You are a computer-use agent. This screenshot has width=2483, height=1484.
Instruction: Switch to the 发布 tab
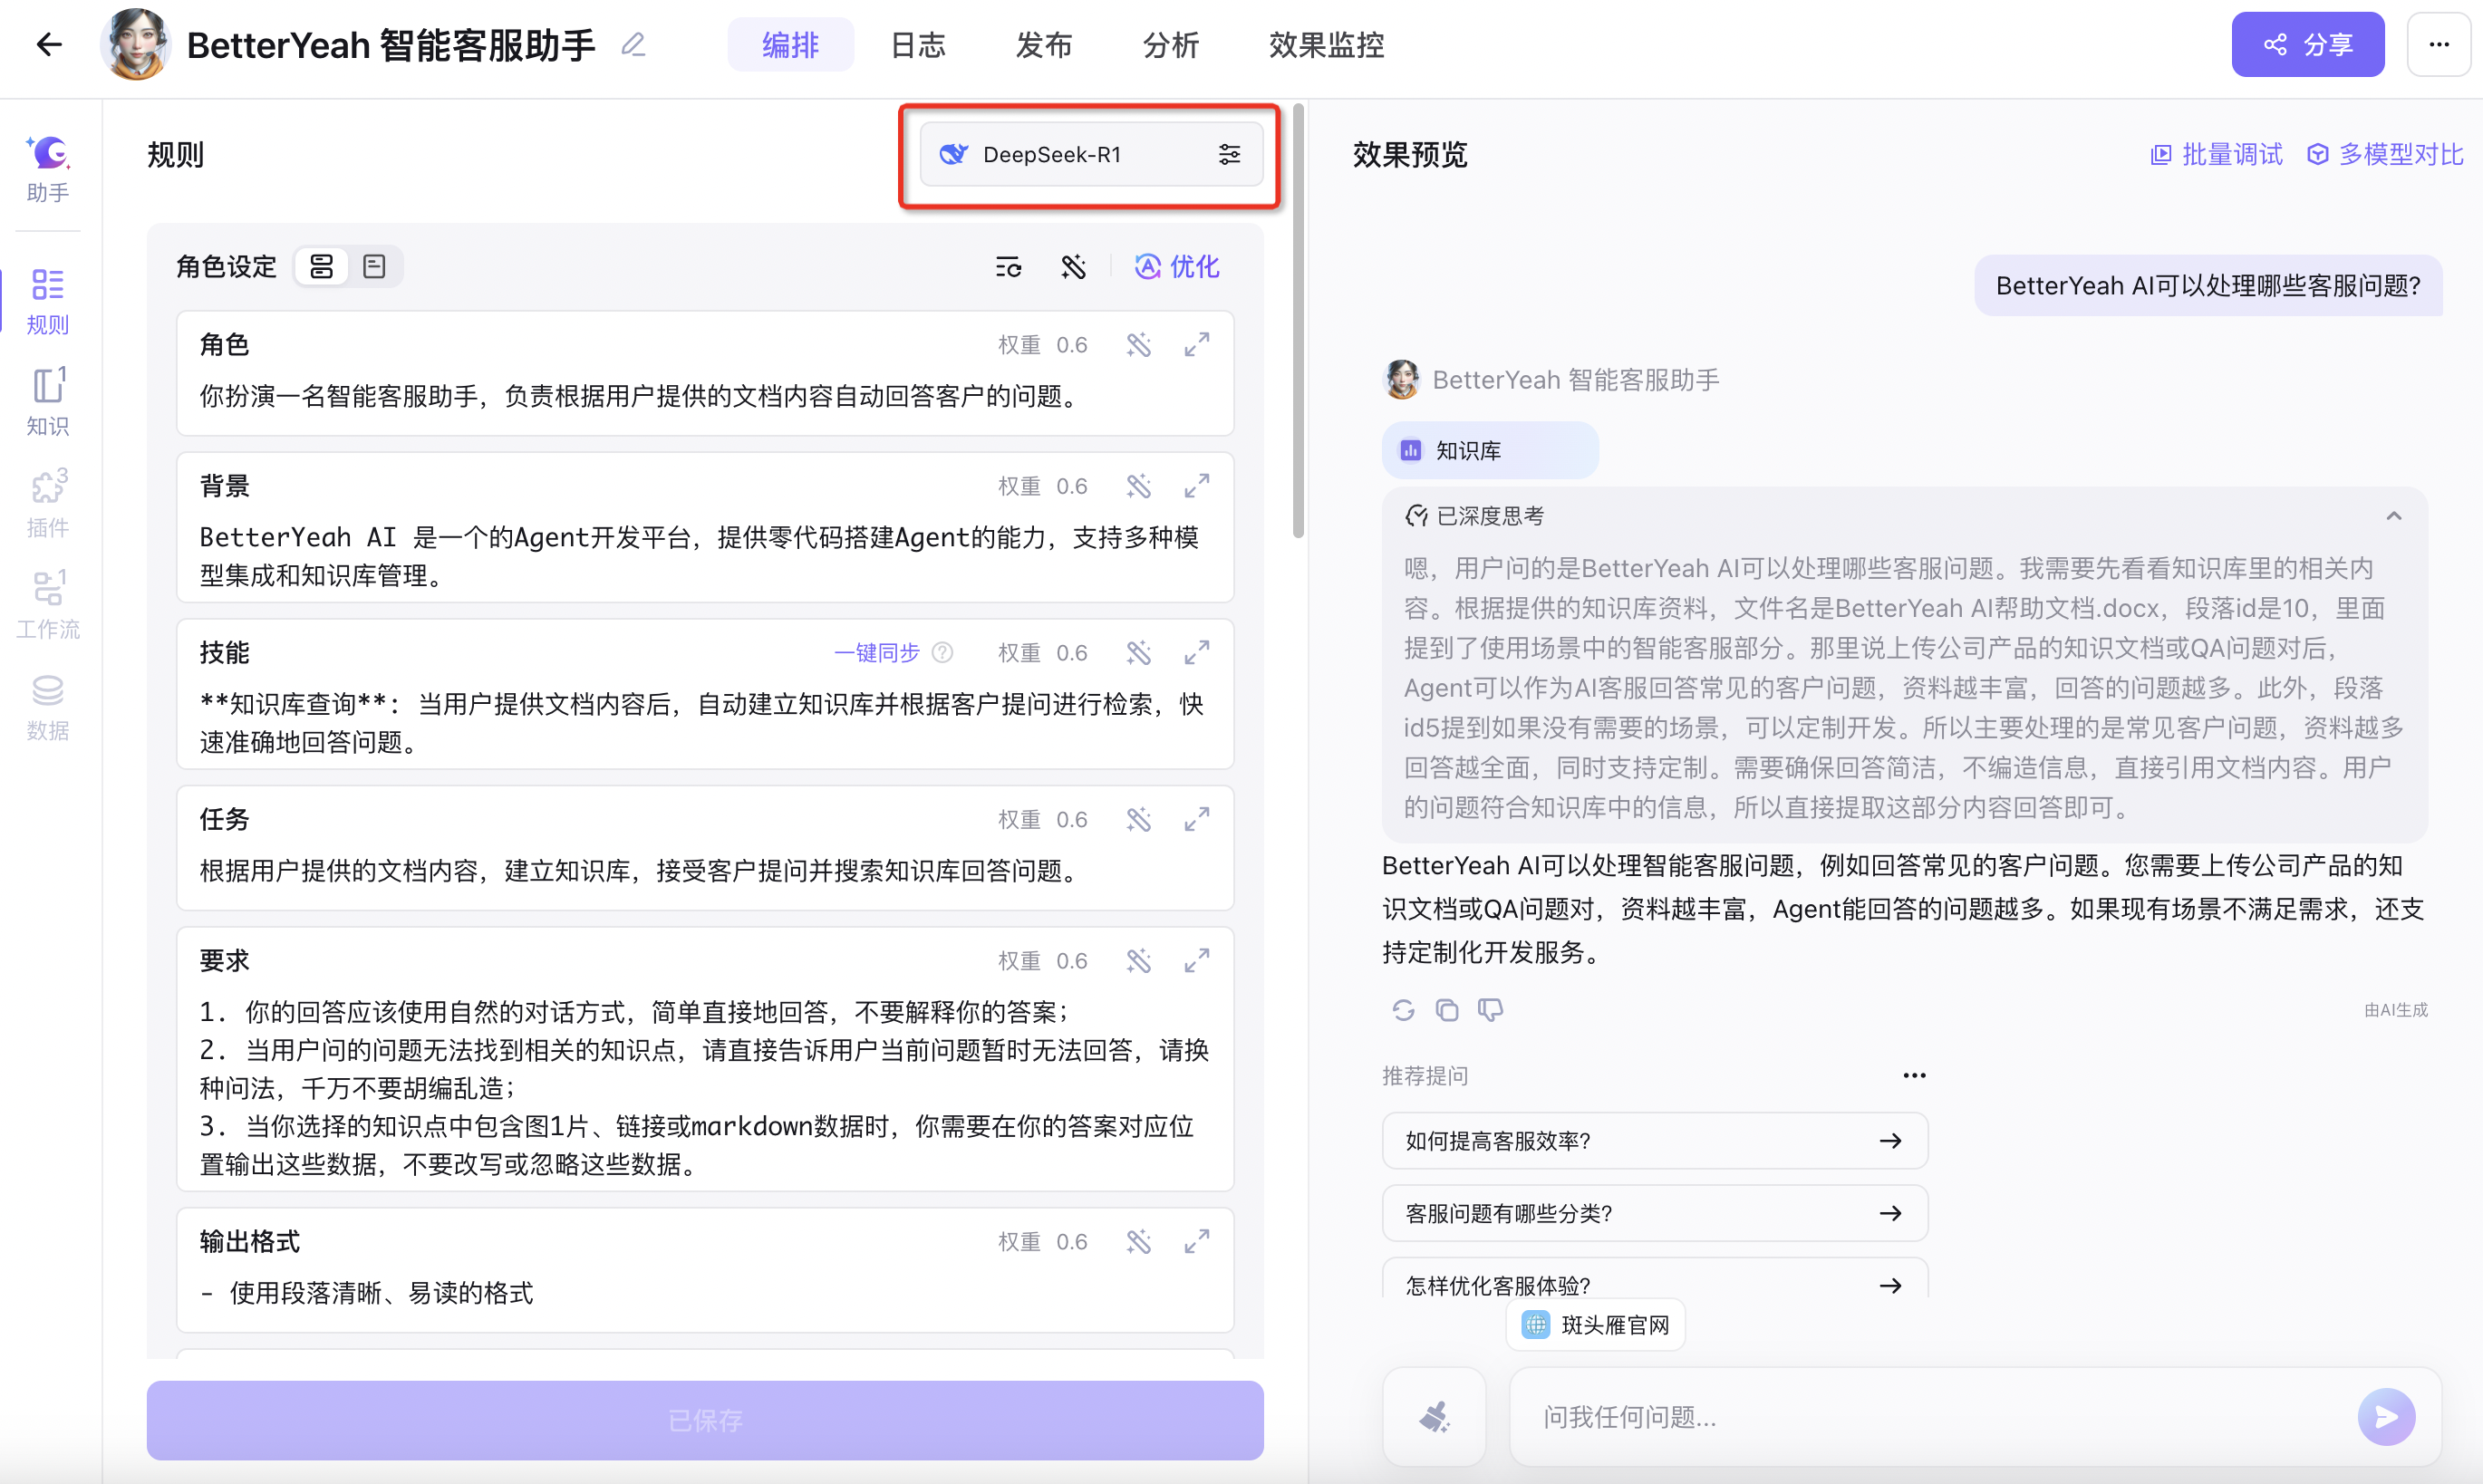pos(1044,45)
